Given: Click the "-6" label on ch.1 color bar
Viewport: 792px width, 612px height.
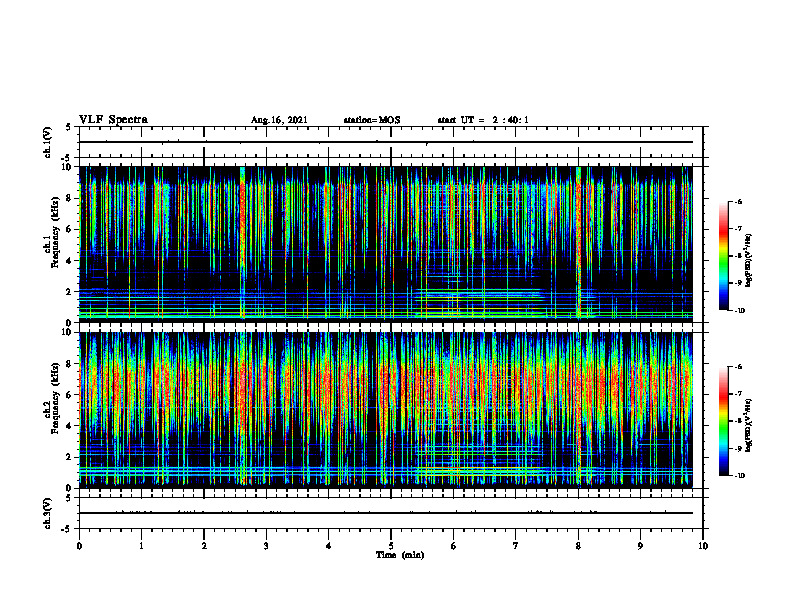Looking at the screenshot, I should point(739,202).
